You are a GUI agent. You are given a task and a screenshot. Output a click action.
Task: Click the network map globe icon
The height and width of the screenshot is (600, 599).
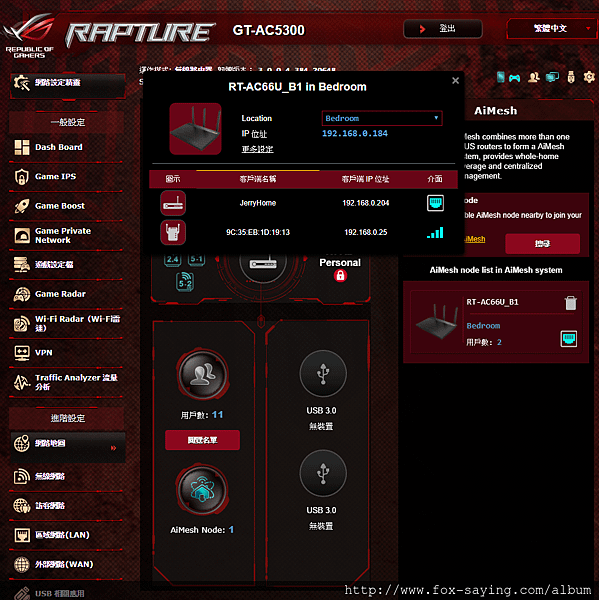point(22,443)
